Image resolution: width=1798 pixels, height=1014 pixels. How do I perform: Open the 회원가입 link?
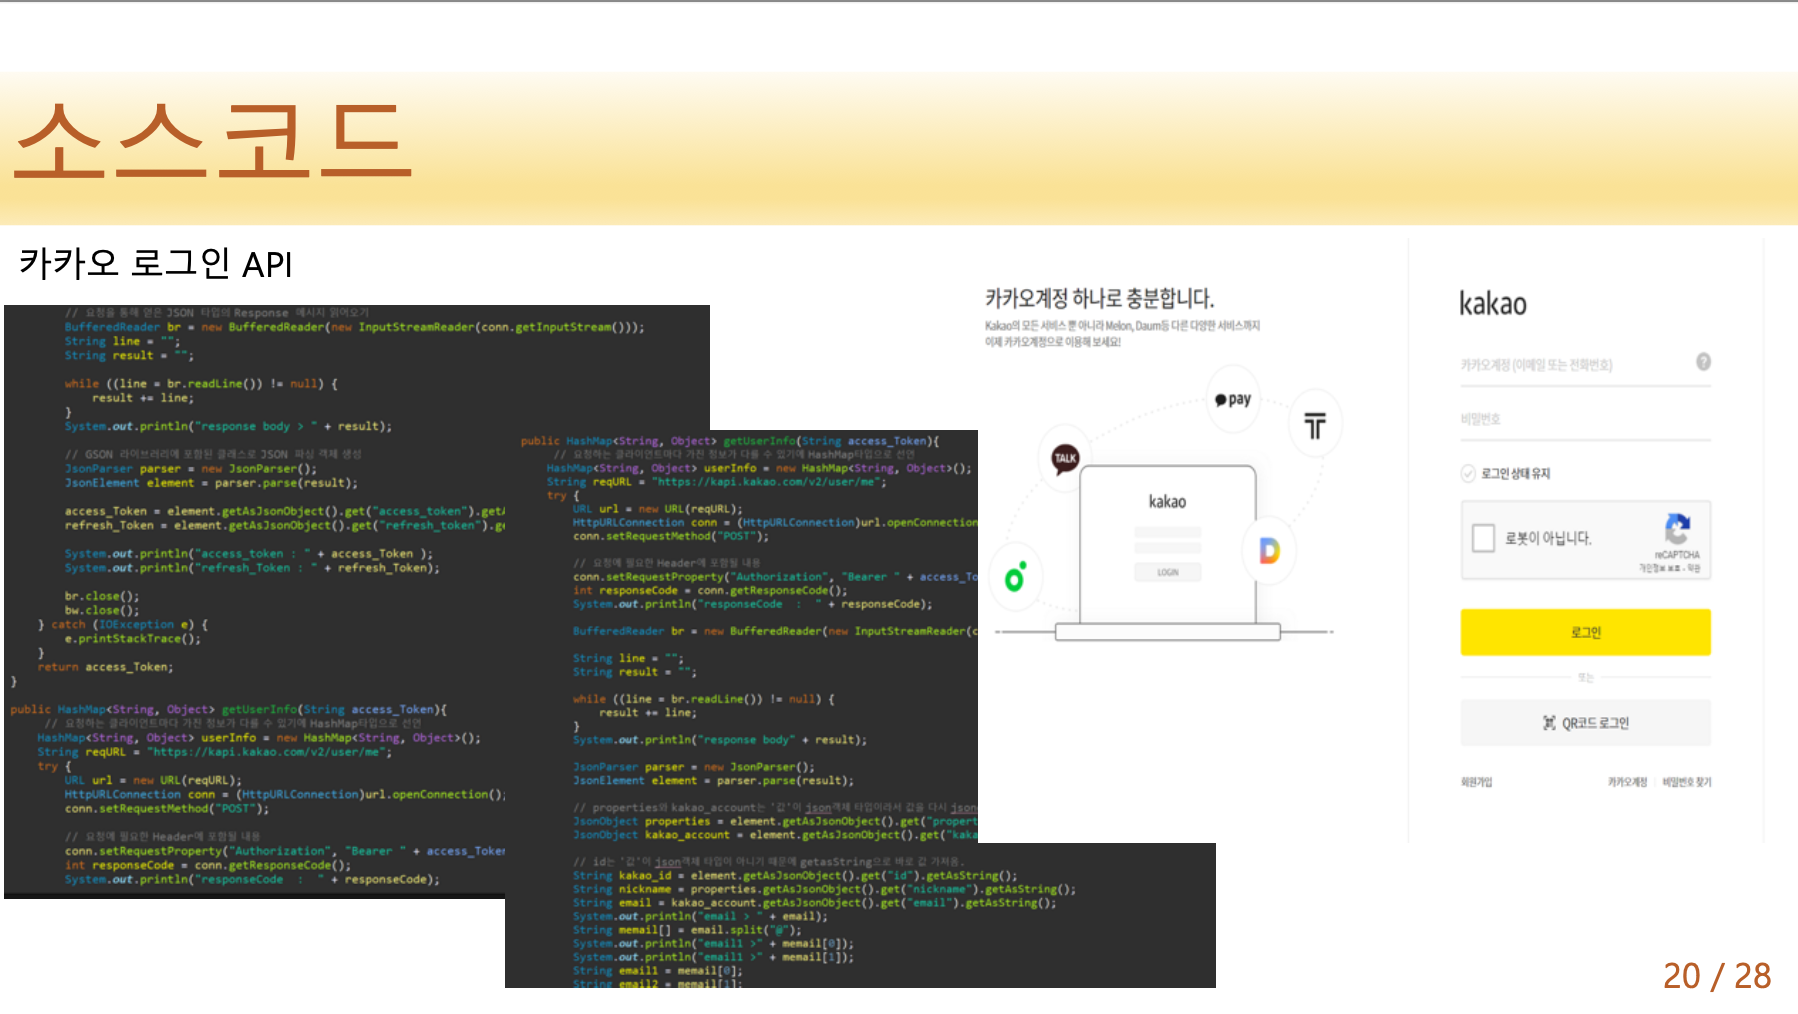point(1476,782)
